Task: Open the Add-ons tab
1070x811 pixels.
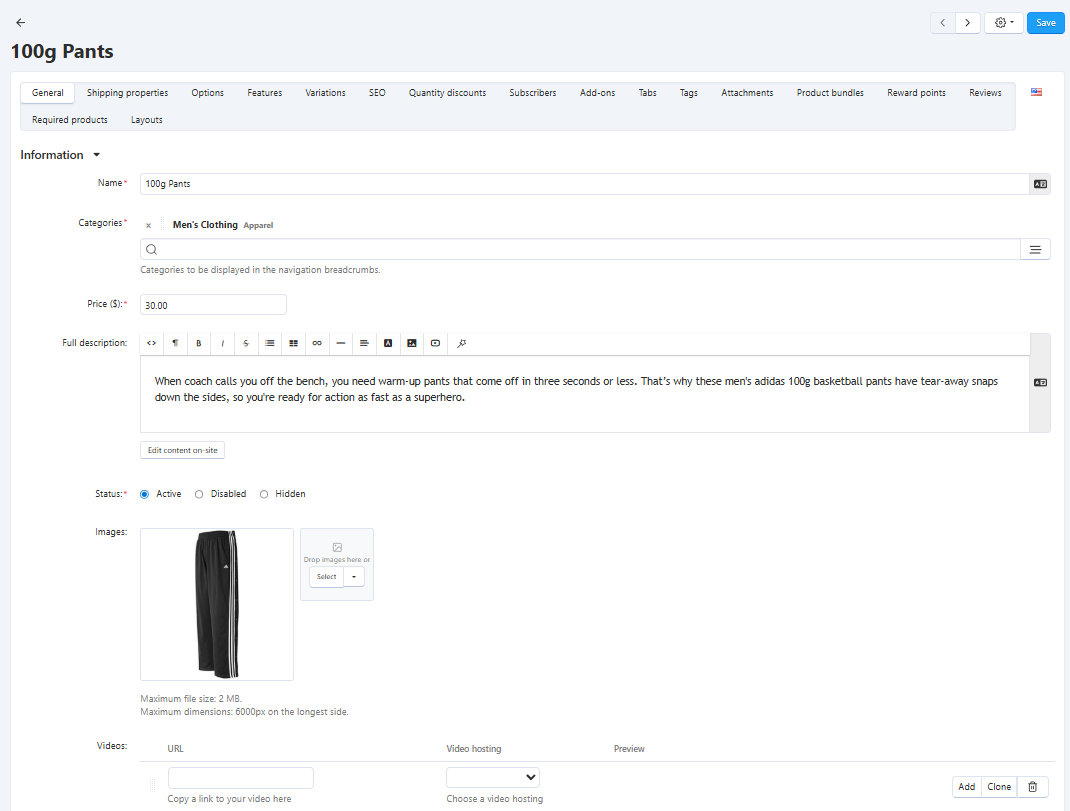Action: click(598, 93)
